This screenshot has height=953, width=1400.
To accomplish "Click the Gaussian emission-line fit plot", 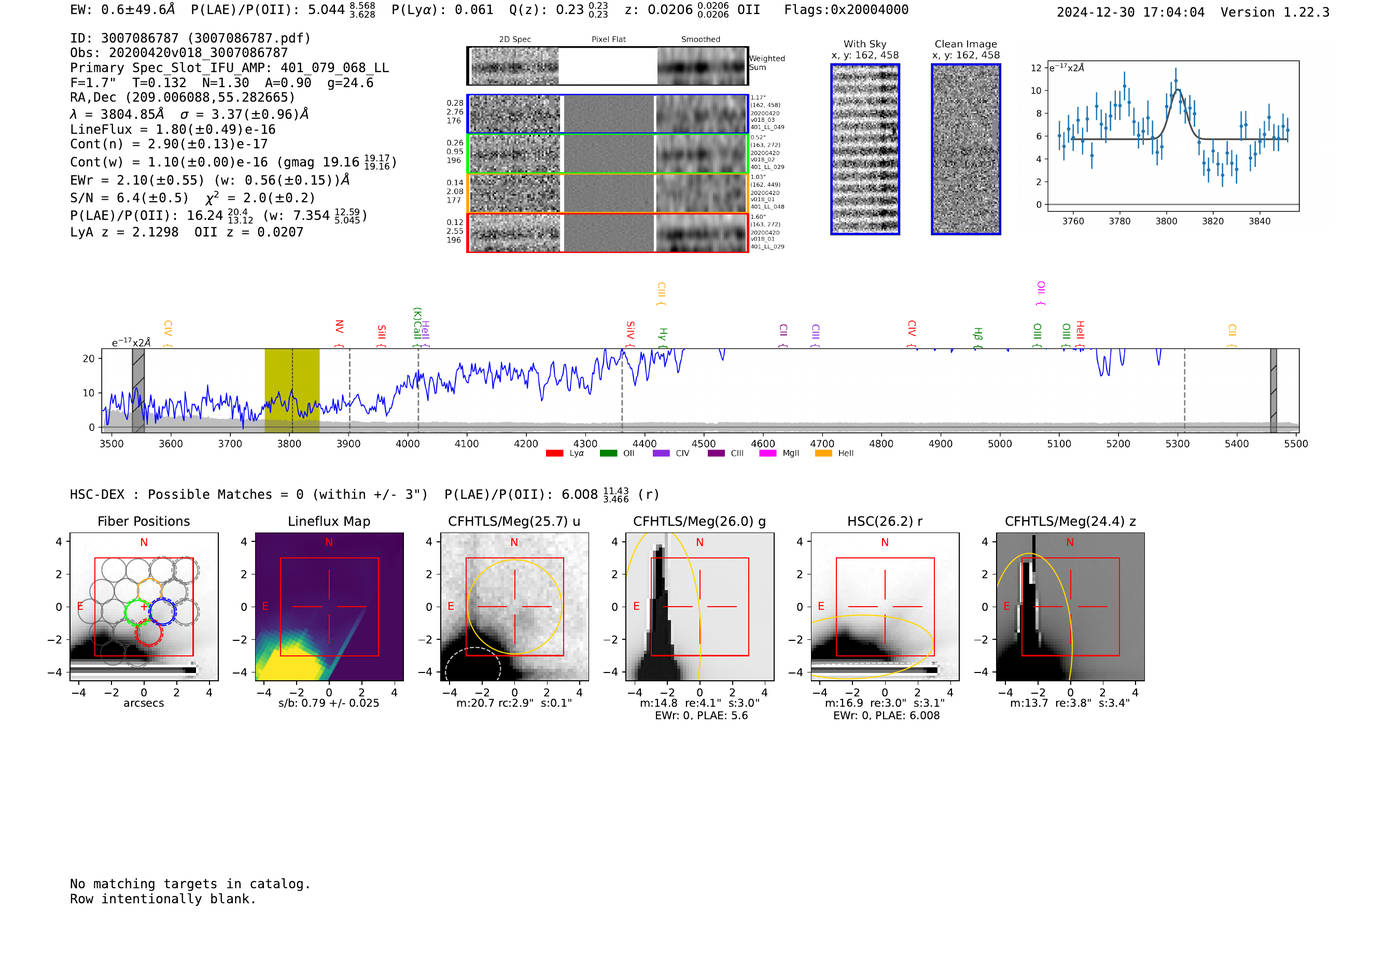I will point(1172,137).
